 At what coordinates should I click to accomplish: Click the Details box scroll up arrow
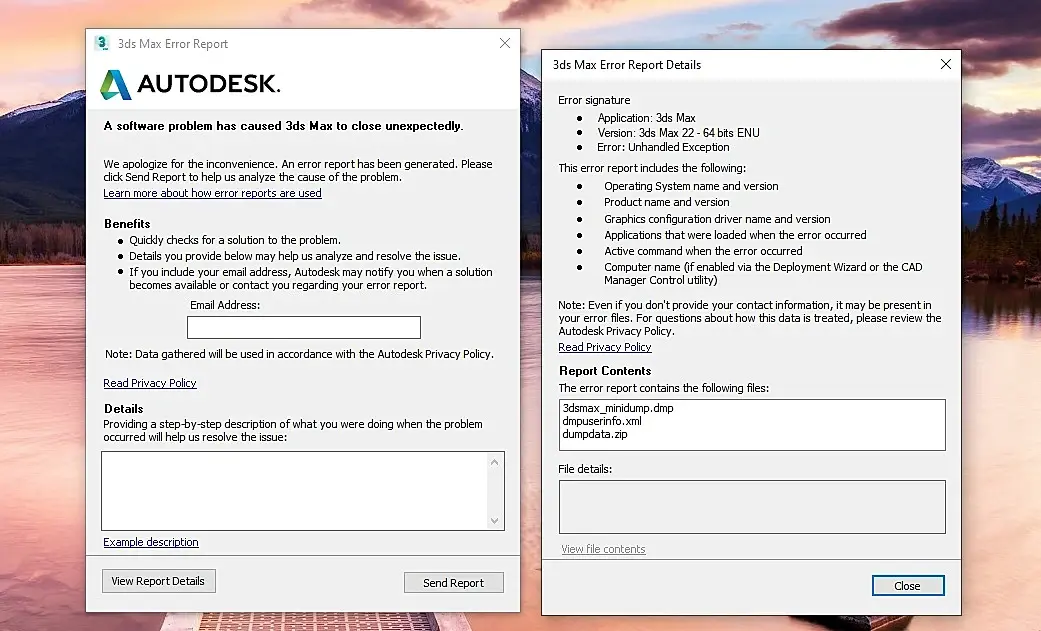click(x=495, y=462)
